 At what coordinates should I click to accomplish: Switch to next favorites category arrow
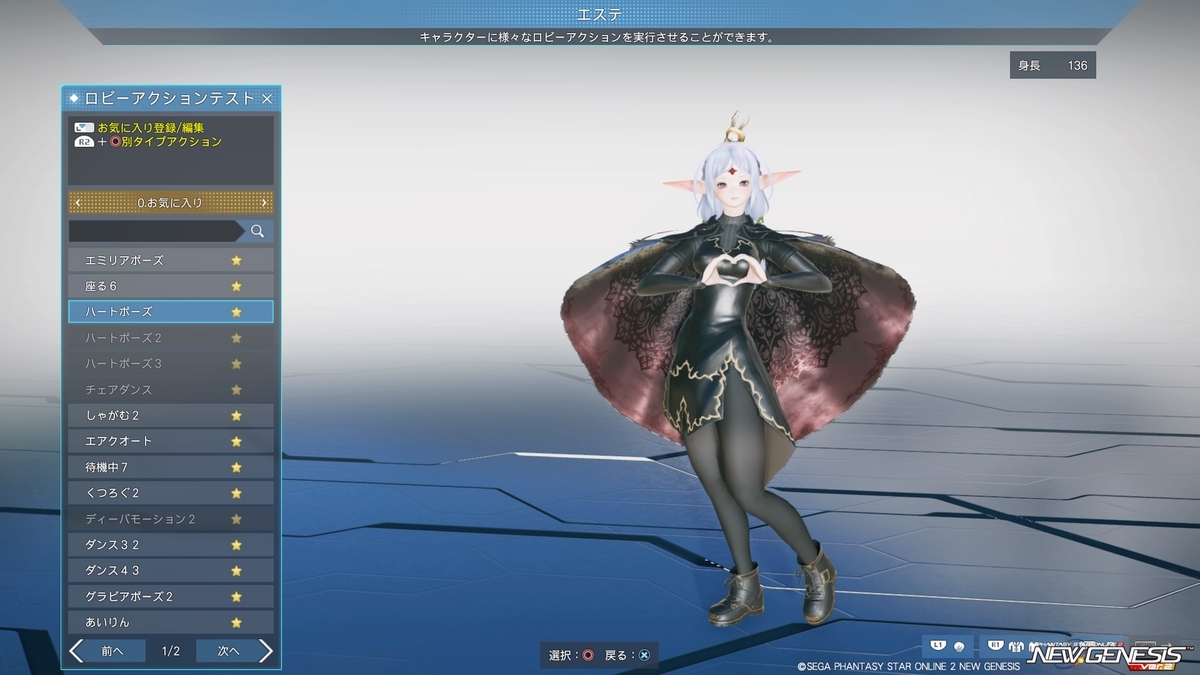click(x=264, y=203)
